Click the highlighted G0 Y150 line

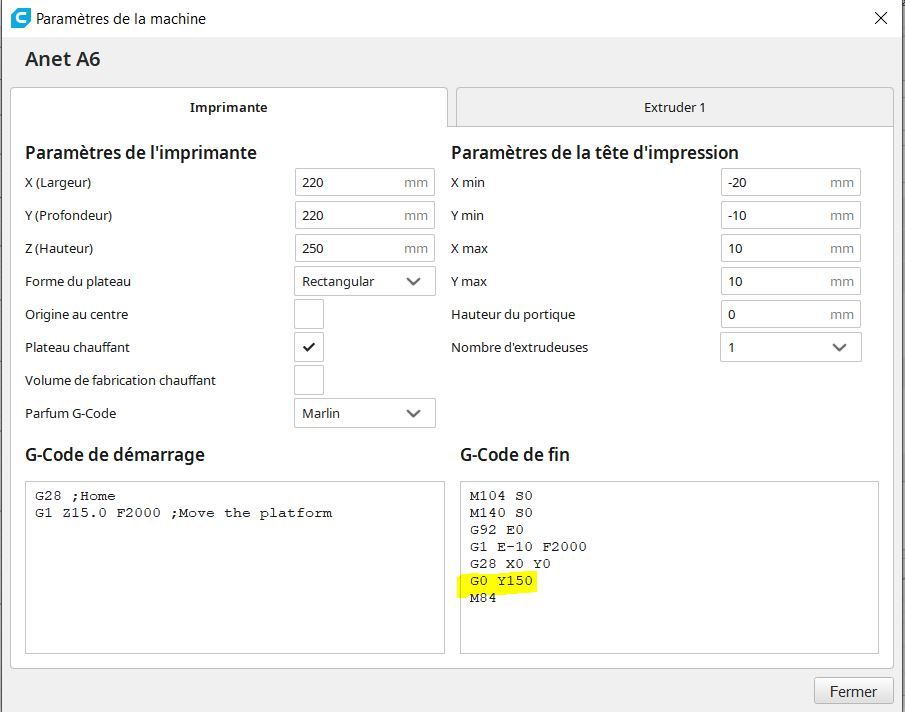[501, 581]
